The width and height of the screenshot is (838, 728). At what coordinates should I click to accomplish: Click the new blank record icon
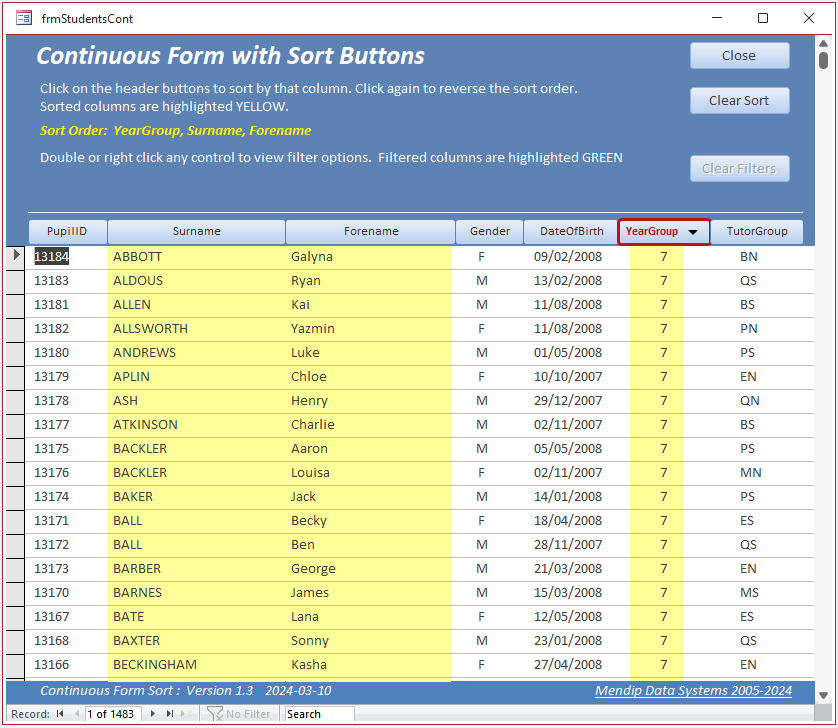coord(187,714)
